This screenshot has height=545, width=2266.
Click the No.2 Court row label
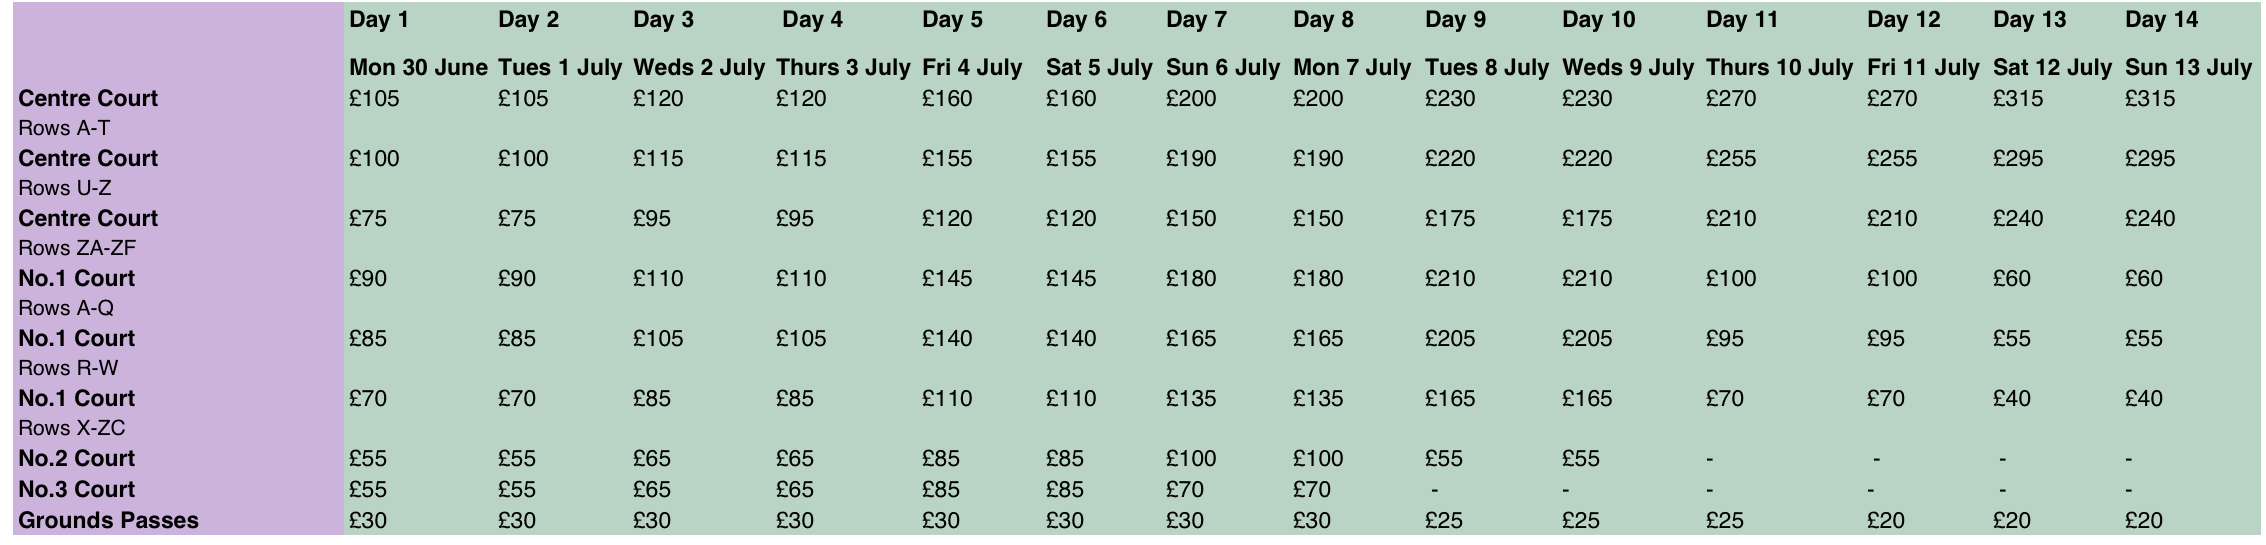[76, 458]
